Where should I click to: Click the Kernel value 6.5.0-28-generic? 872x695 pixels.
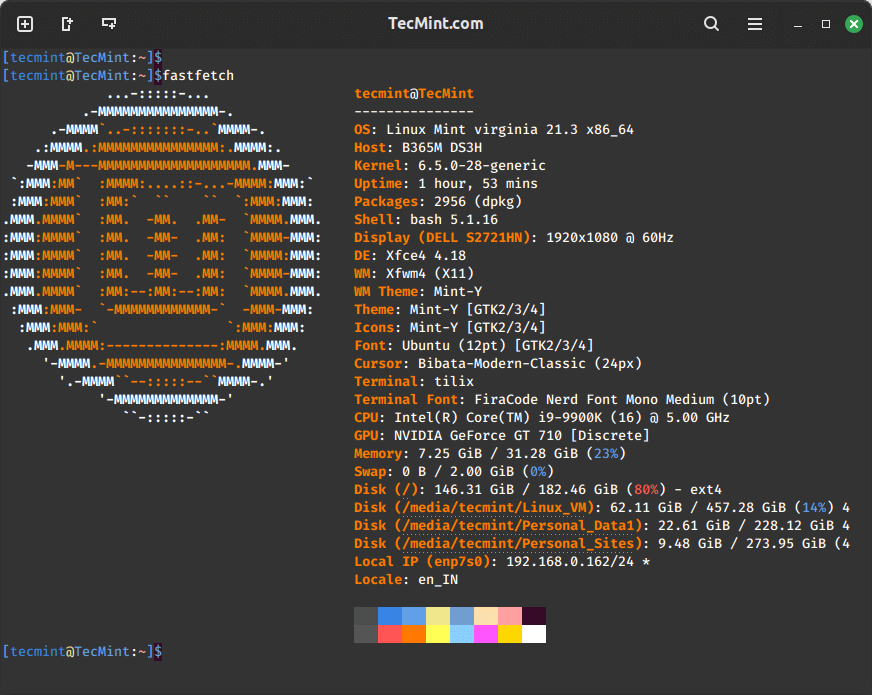tap(482, 166)
